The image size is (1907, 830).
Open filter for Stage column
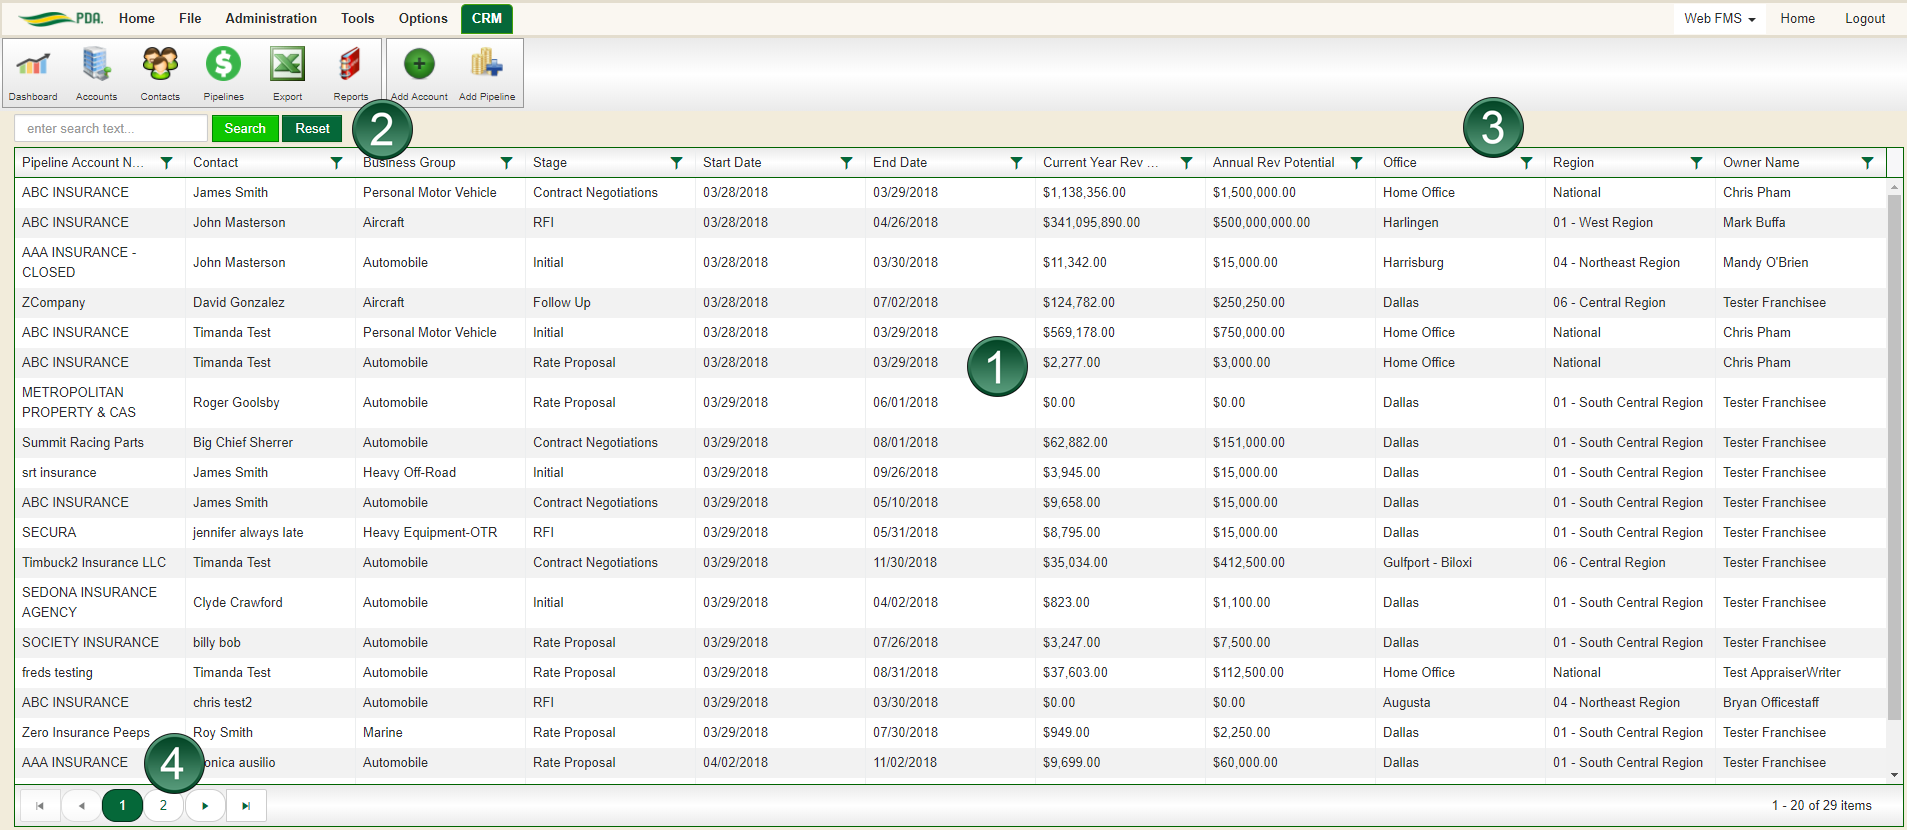point(676,163)
